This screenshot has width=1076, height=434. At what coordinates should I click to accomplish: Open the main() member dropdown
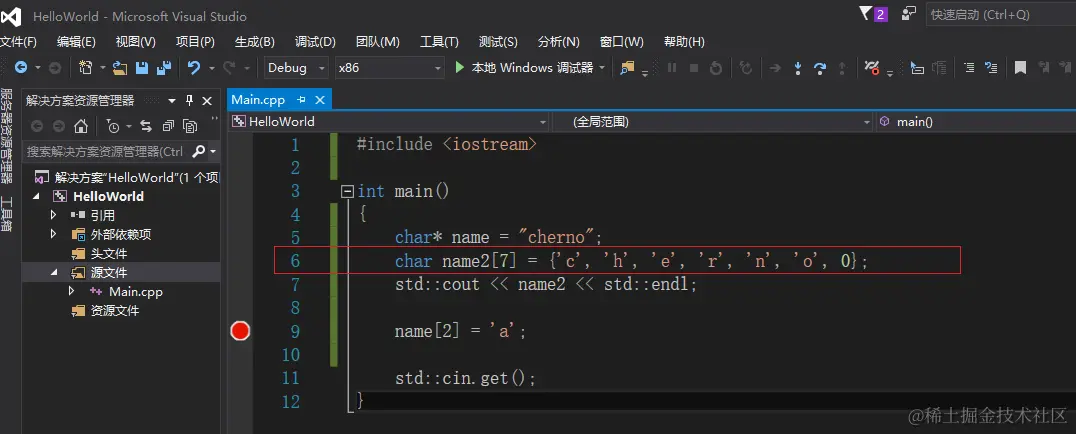click(x=976, y=122)
